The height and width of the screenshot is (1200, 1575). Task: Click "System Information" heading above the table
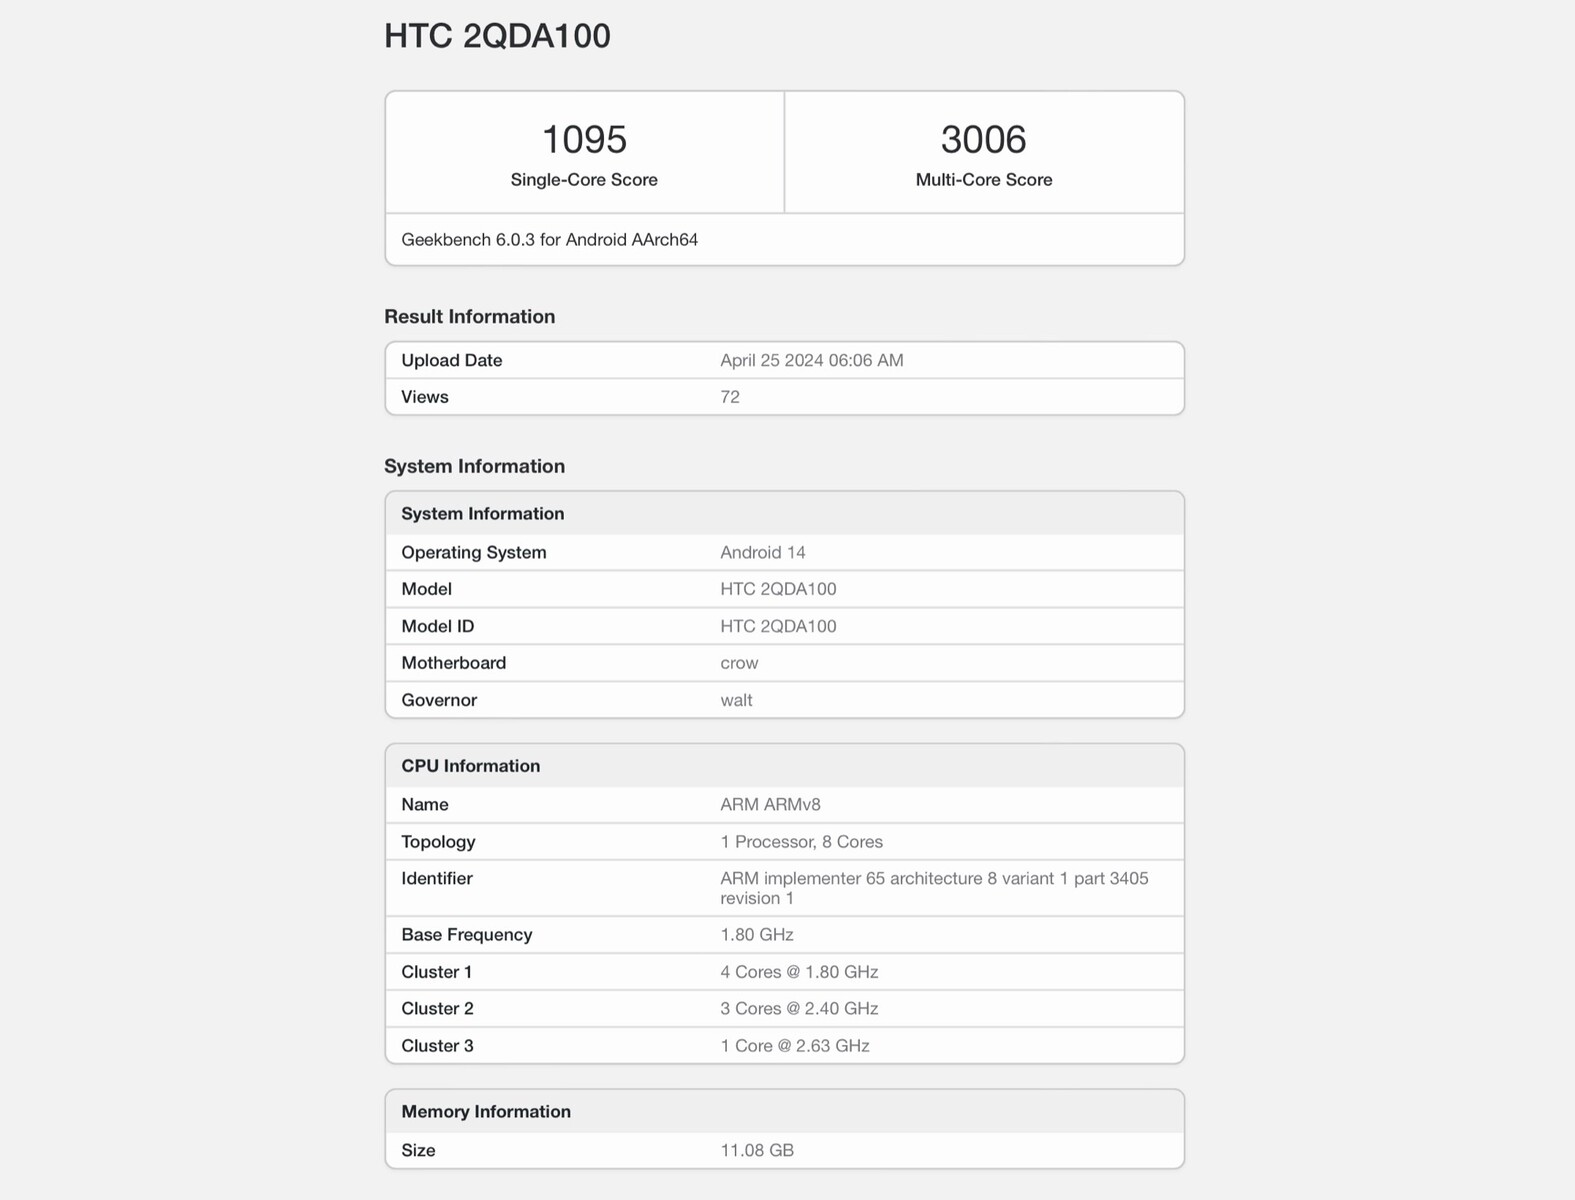(475, 466)
